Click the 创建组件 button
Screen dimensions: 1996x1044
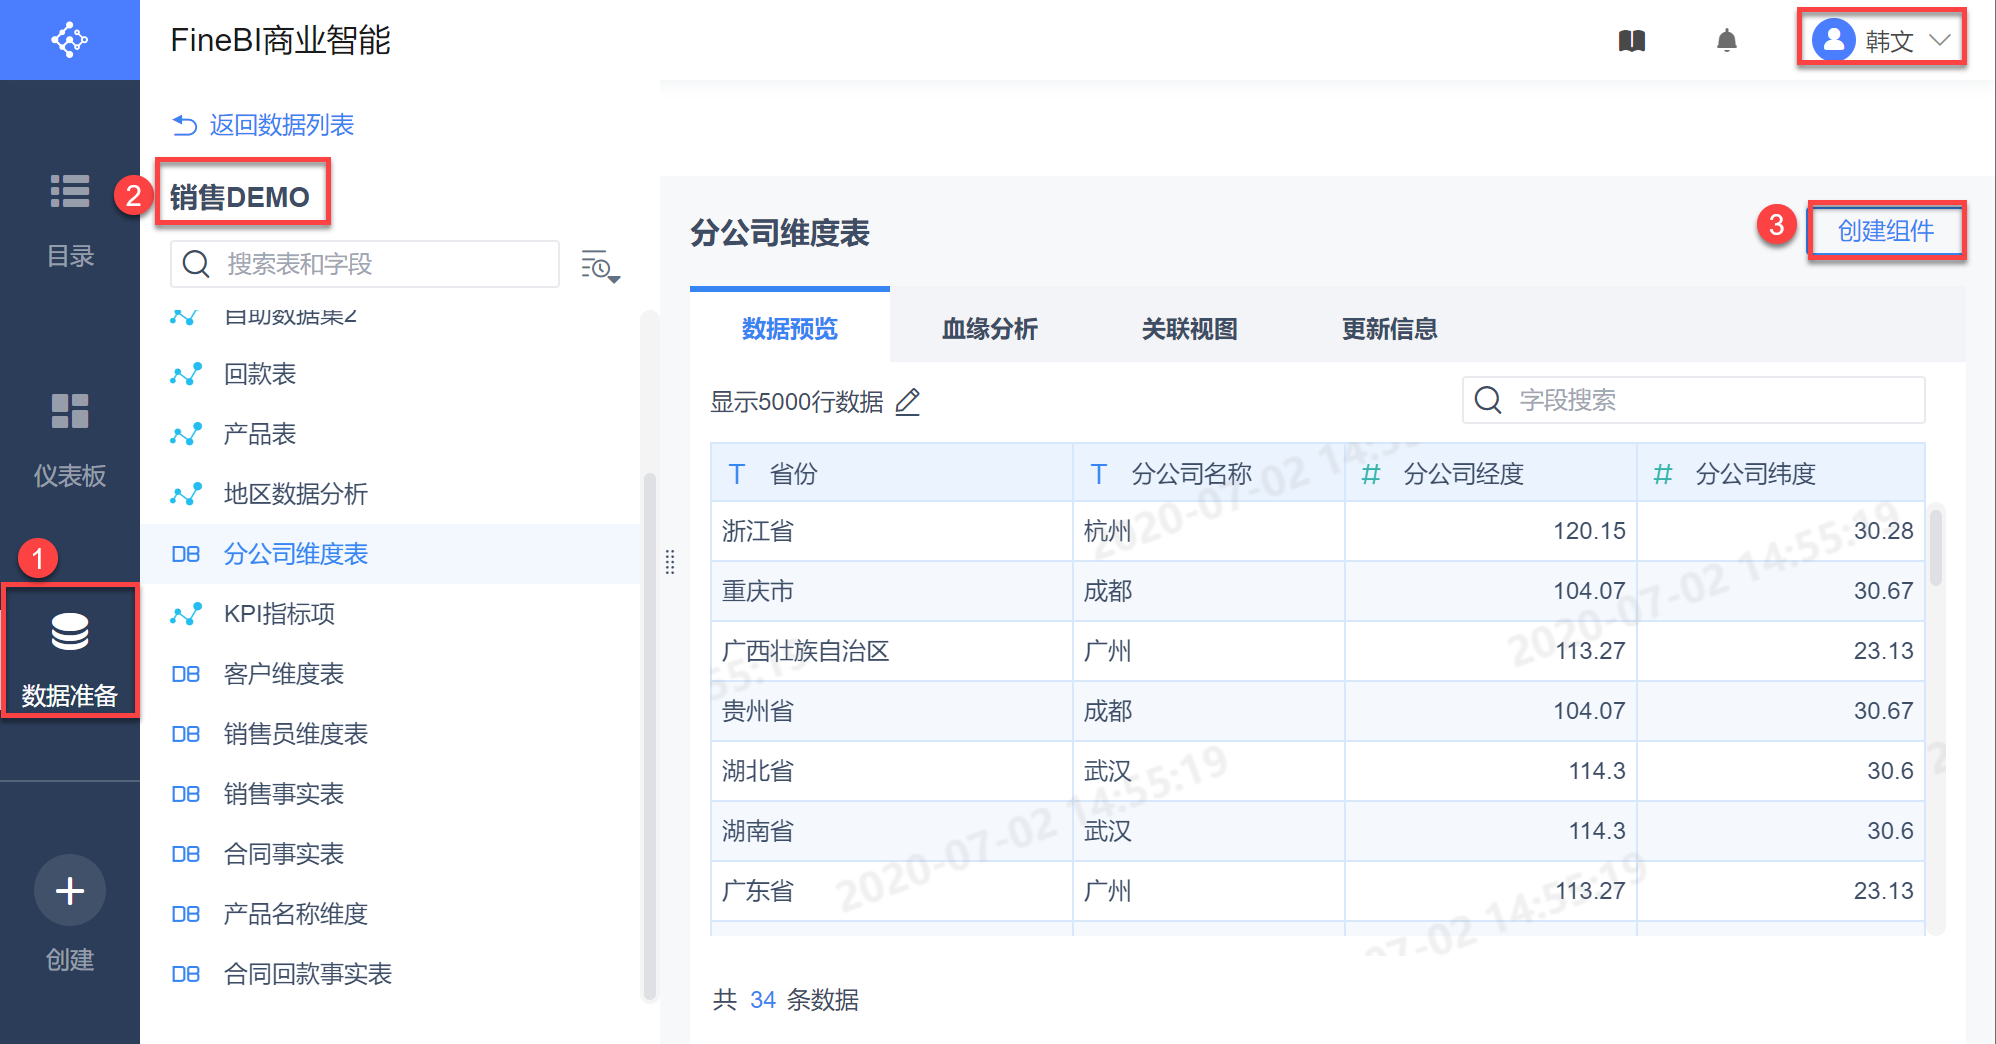1886,231
